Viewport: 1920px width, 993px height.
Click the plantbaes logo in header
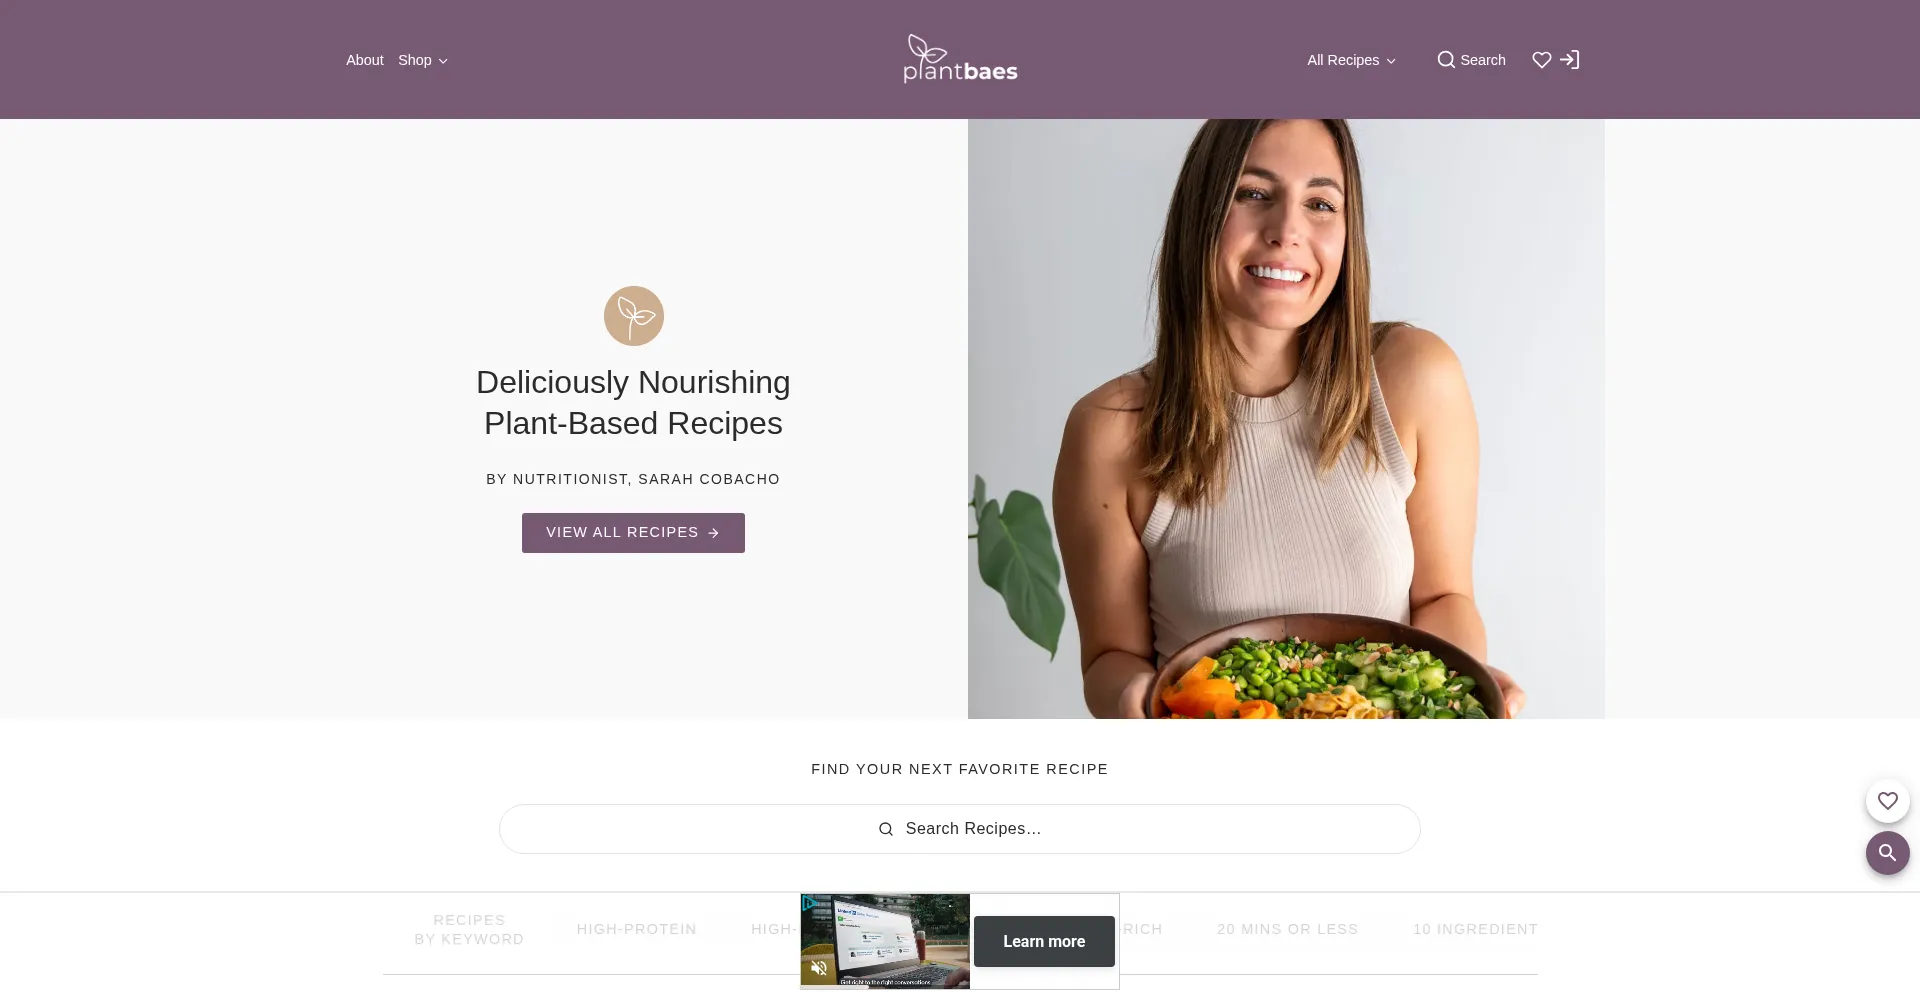(x=960, y=59)
